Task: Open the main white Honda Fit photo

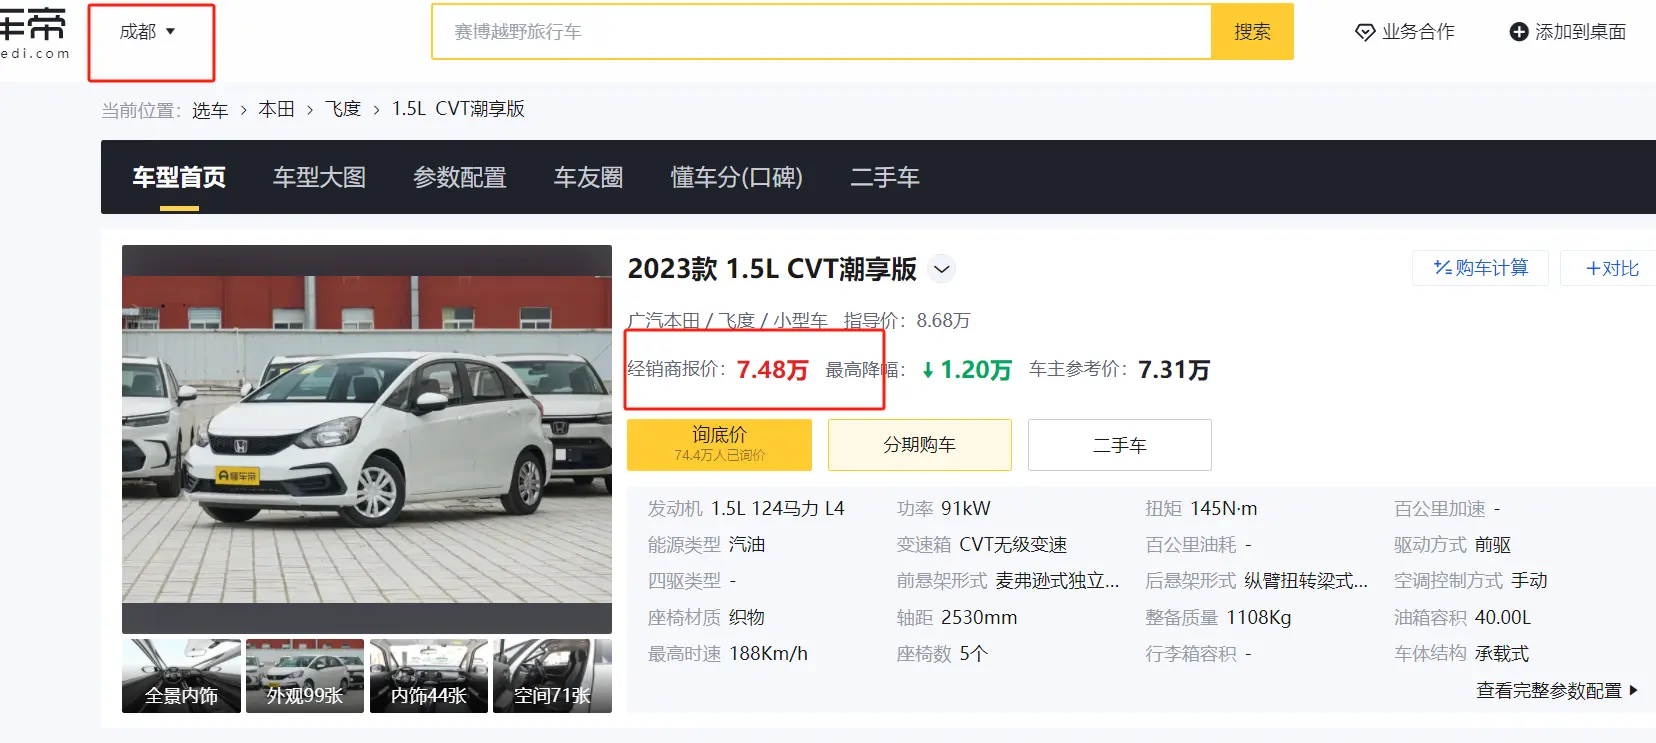Action: [x=367, y=439]
